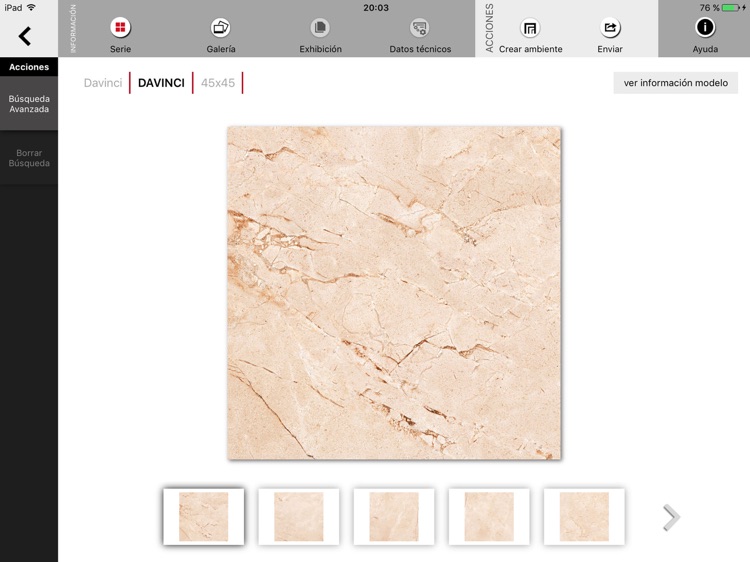The height and width of the screenshot is (562, 750).
Task: Open the Serie grid icon
Action: pyautogui.click(x=120, y=28)
